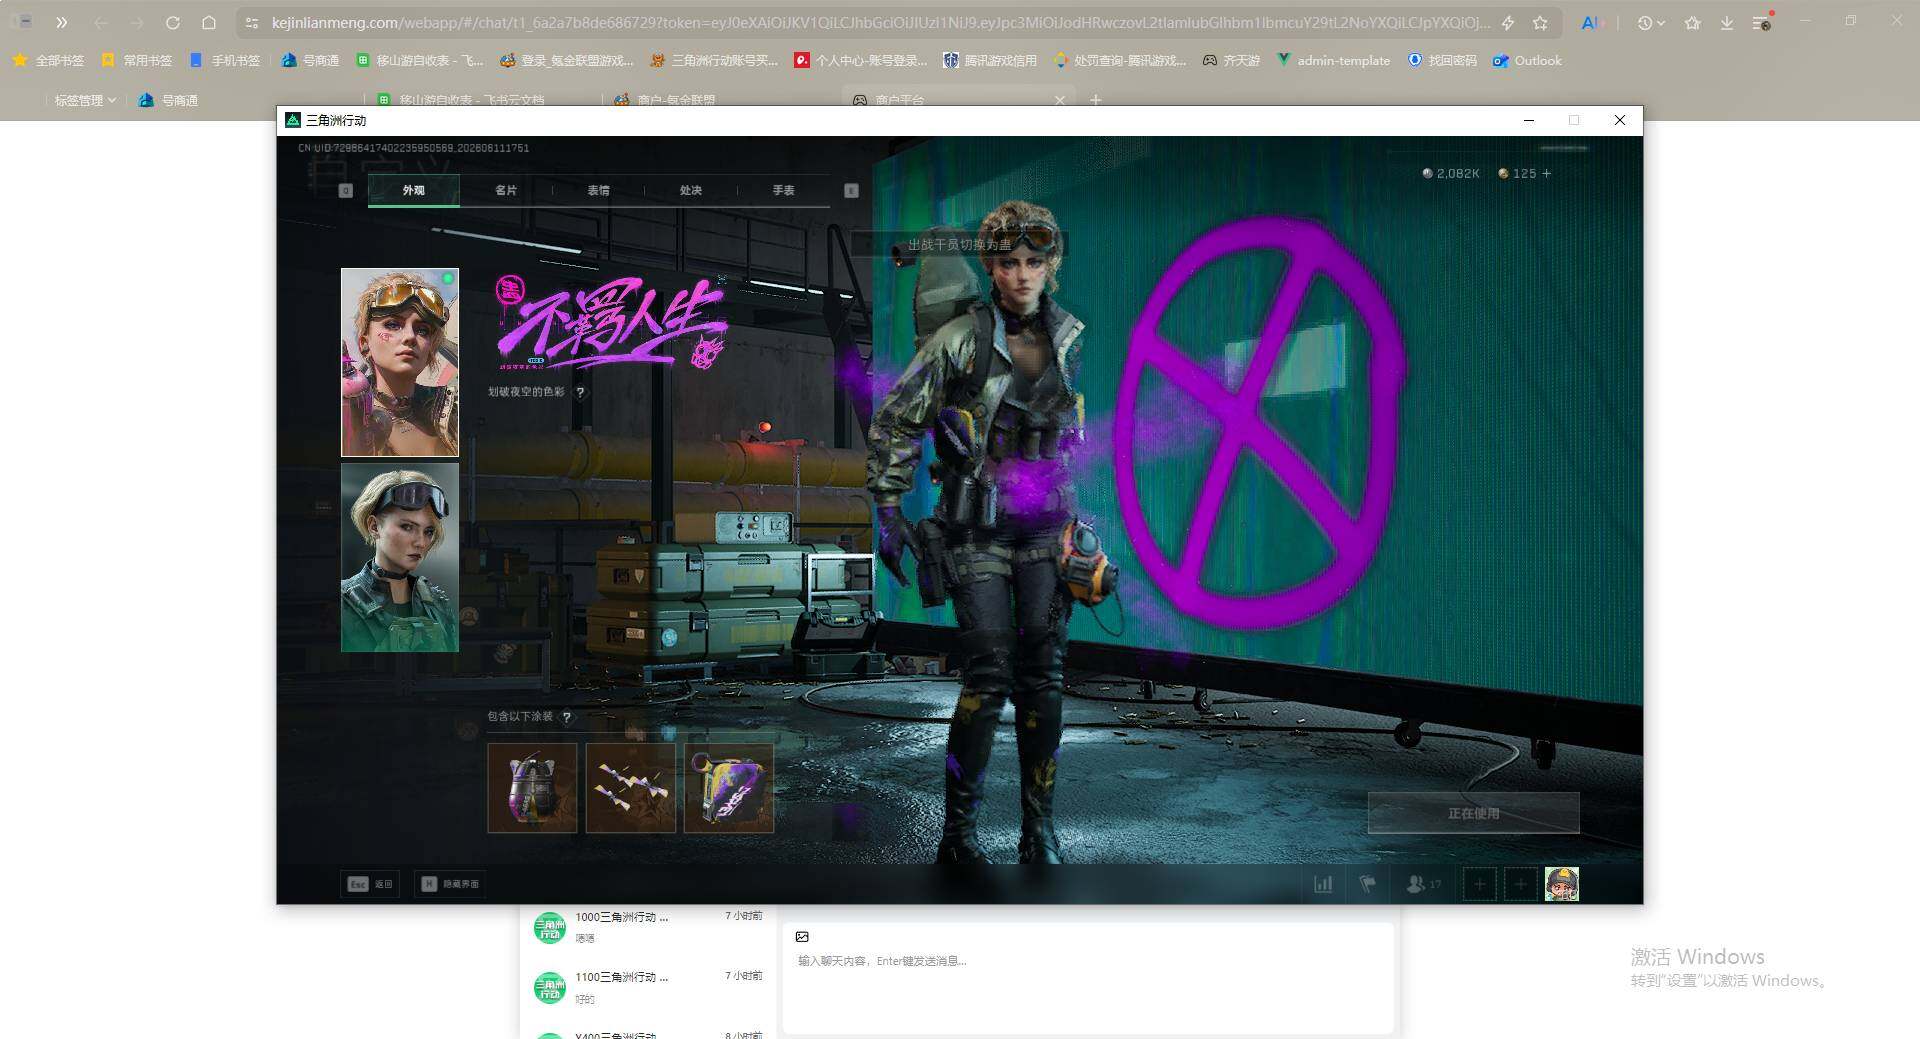The width and height of the screenshot is (1920, 1039).
Task: Open the browser downloads icon
Action: point(1727,22)
